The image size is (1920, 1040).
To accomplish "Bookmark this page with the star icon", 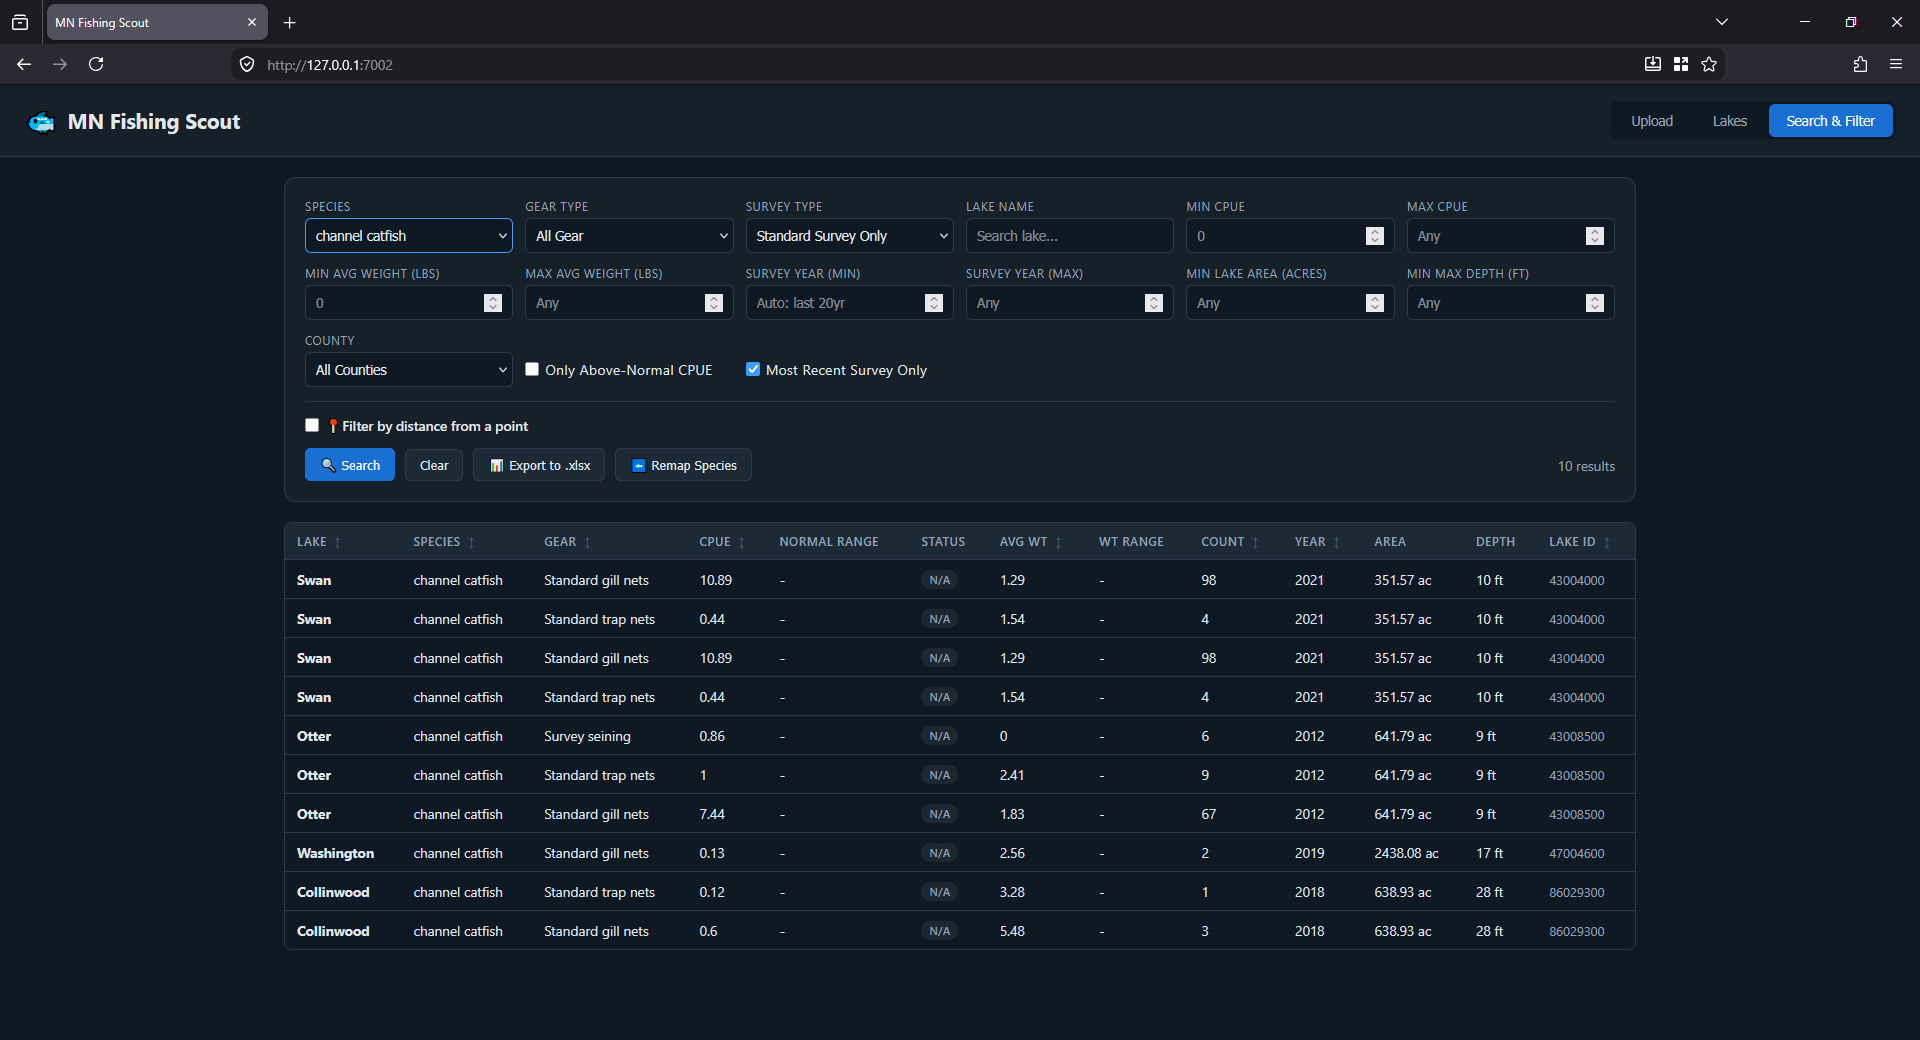I will [1709, 64].
